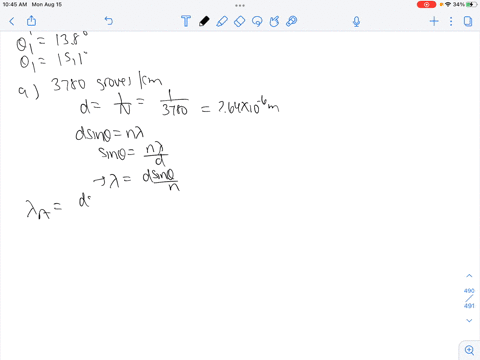Viewport: 480px width, 360px height.
Task: Undo the last stroke
Action: 109,21
